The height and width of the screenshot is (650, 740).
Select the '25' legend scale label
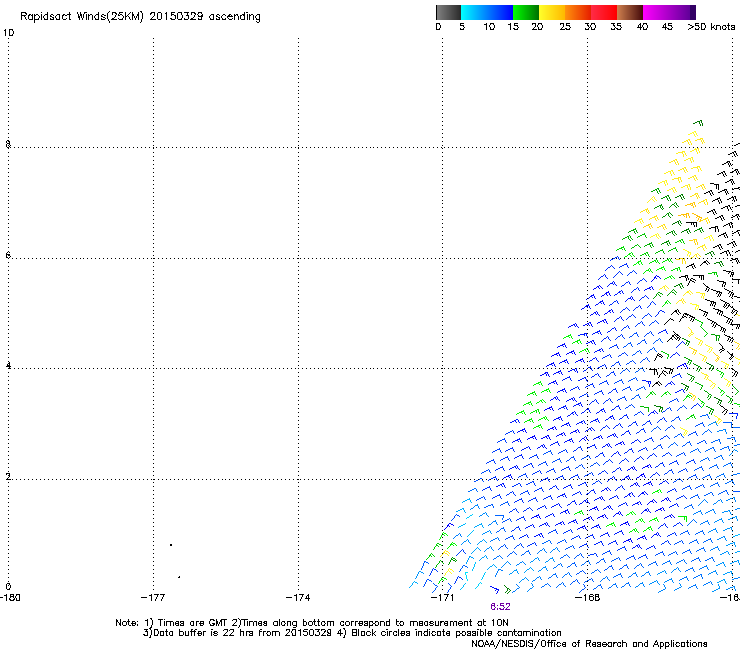pos(565,27)
